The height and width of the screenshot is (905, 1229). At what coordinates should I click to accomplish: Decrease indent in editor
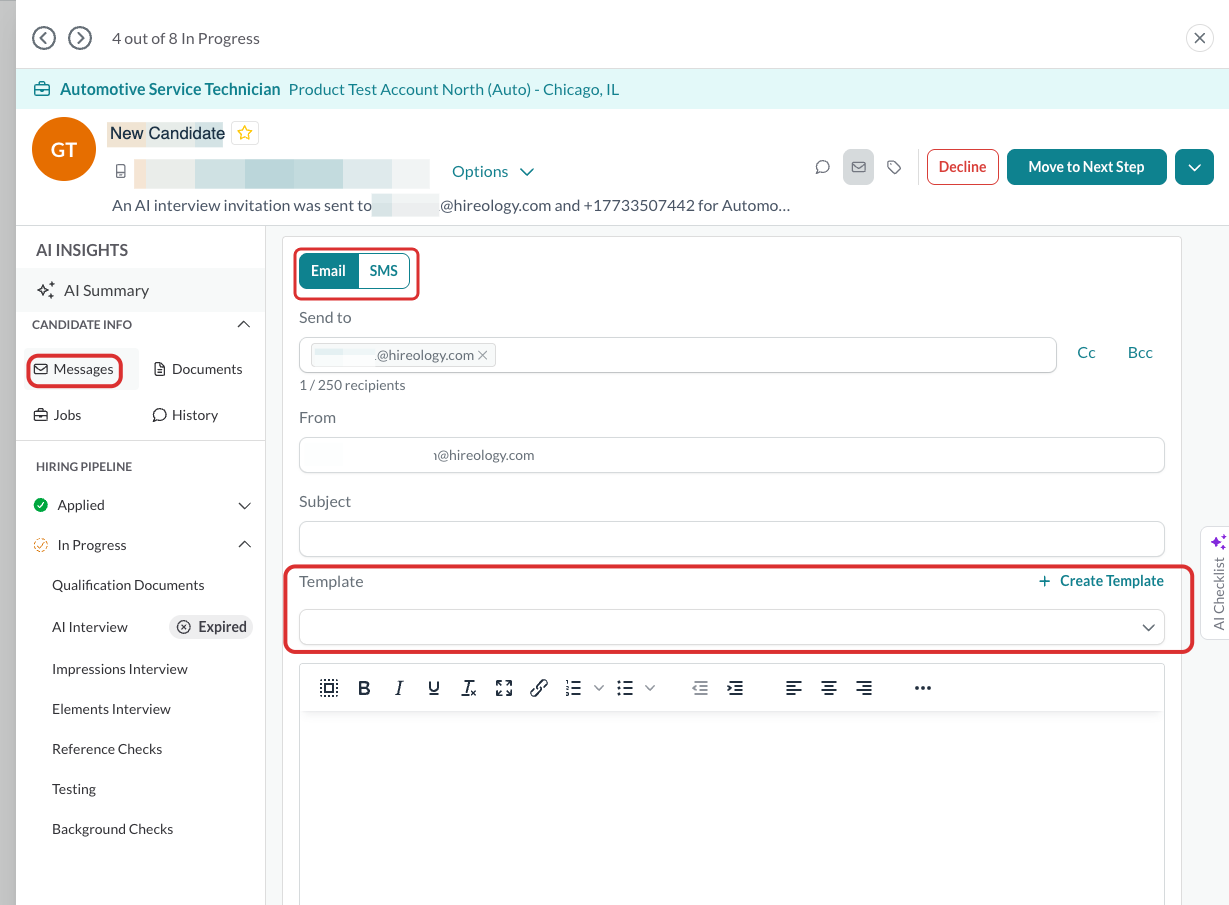(700, 688)
